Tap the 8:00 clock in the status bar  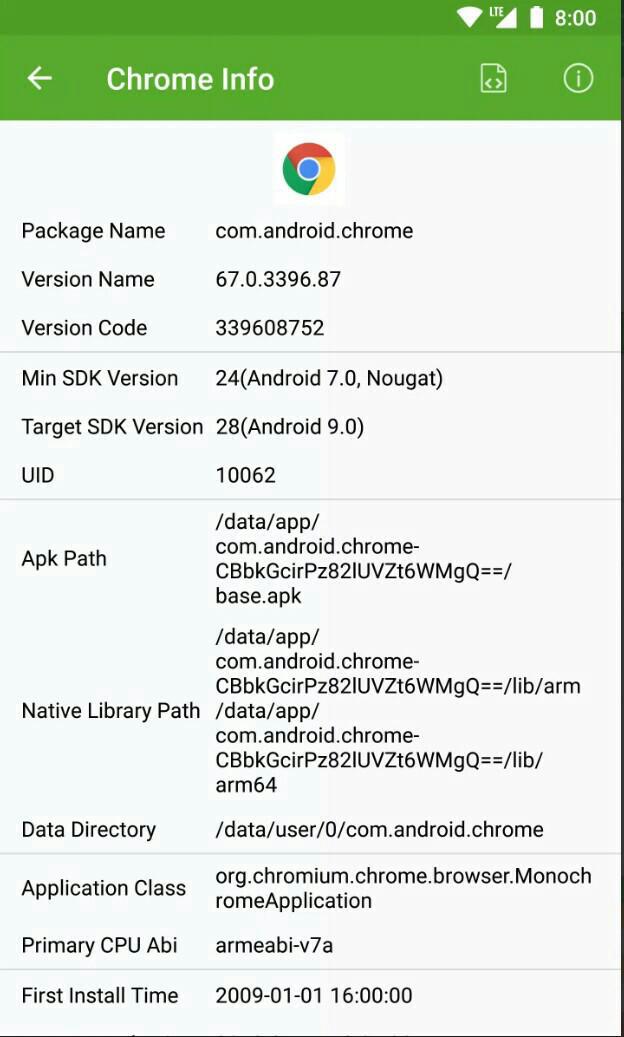[x=577, y=17]
